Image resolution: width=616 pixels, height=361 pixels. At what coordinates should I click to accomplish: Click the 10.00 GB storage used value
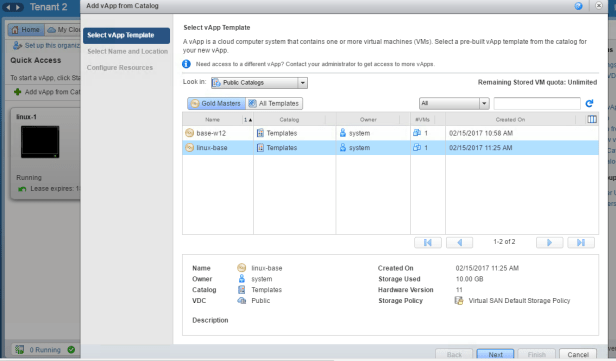point(469,279)
